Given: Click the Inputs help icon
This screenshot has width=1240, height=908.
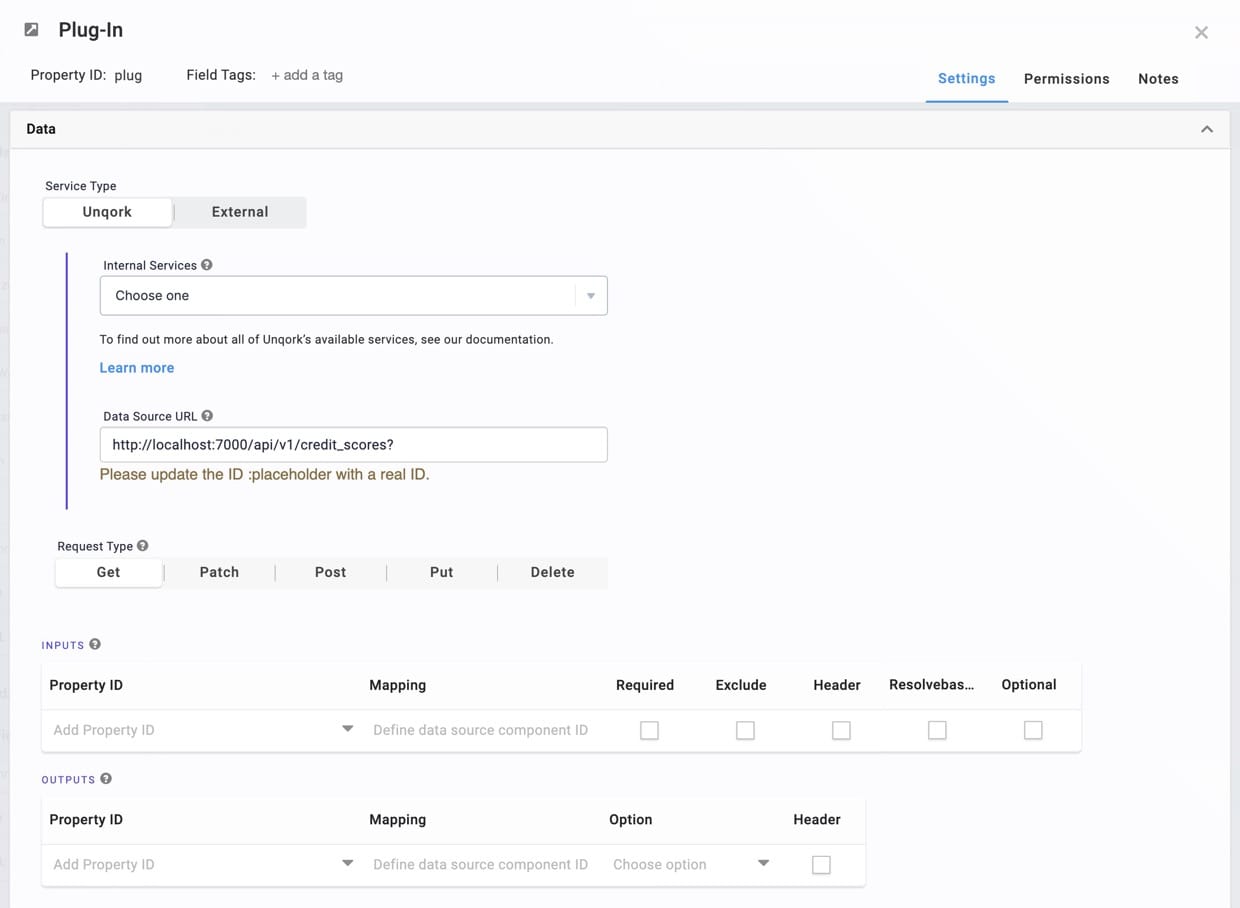Looking at the screenshot, I should pos(95,644).
